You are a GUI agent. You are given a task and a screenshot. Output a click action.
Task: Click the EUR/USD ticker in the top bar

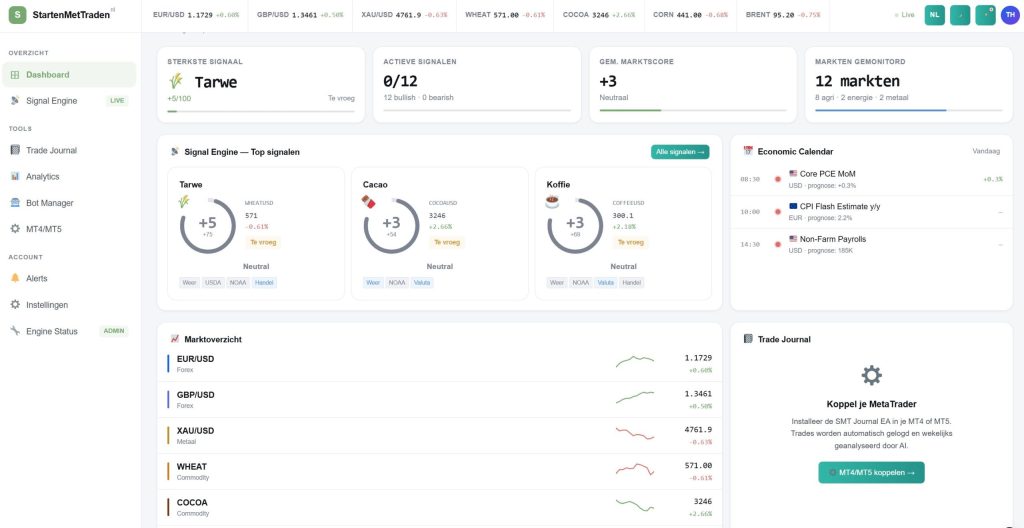pos(195,14)
